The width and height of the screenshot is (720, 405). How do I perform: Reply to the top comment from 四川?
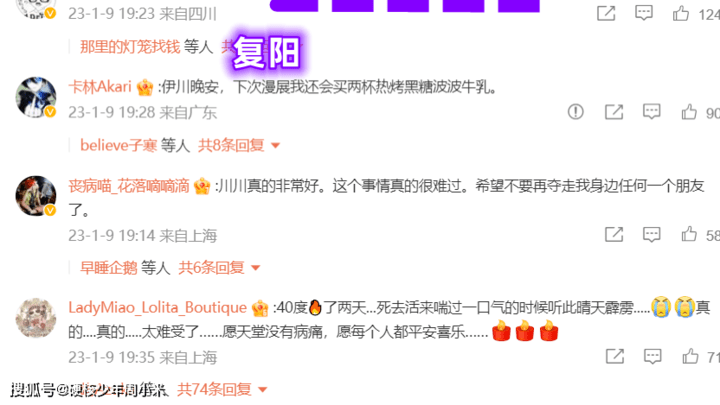[x=644, y=13]
